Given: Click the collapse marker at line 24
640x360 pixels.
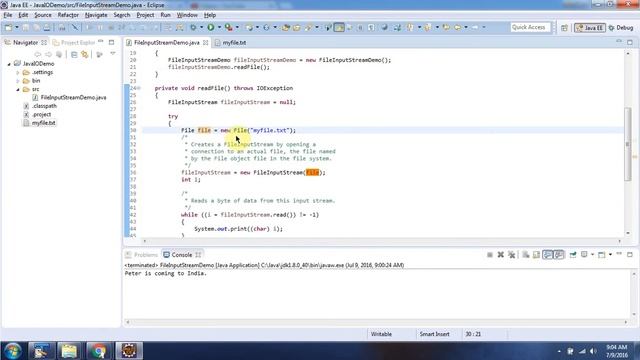Looking at the screenshot, I should click(139, 88).
